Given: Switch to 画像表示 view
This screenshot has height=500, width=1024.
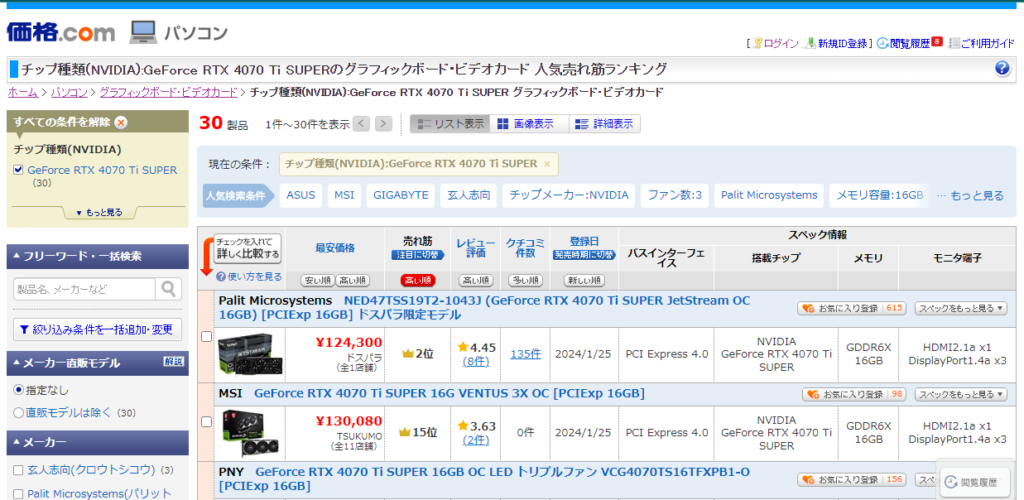Looking at the screenshot, I should click(529, 124).
